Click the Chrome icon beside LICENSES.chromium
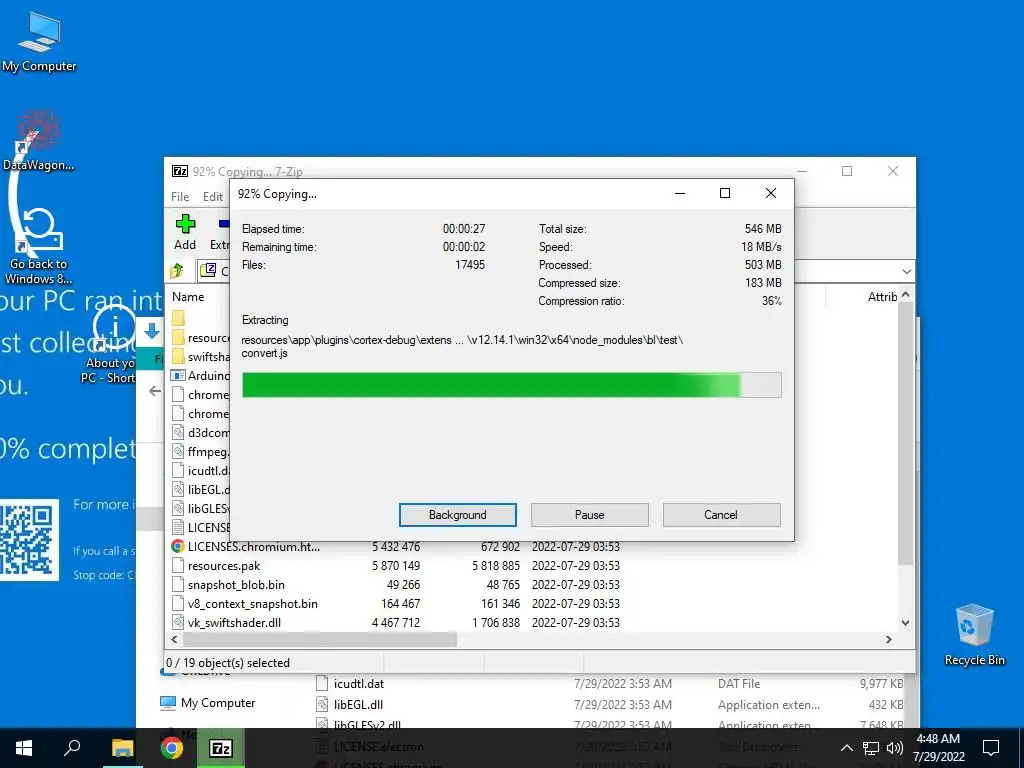Image resolution: width=1024 pixels, height=768 pixels. [178, 546]
